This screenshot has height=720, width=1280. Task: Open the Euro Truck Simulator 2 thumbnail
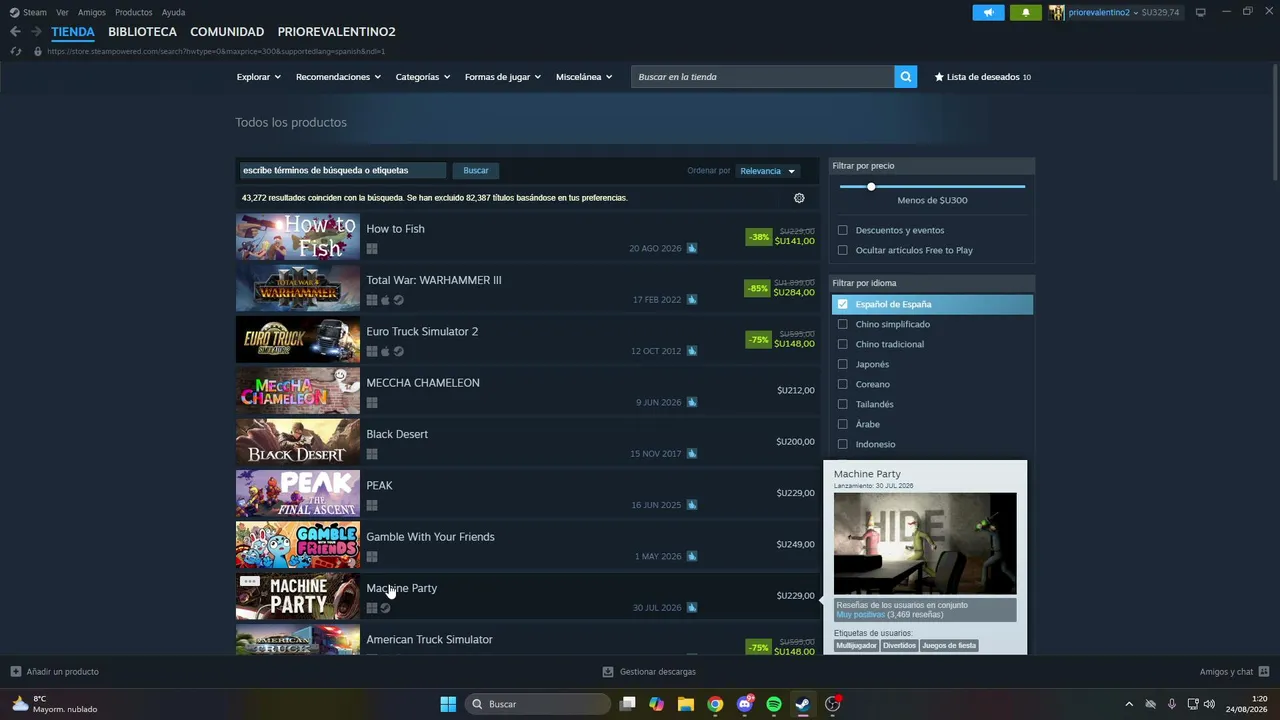[x=298, y=340]
